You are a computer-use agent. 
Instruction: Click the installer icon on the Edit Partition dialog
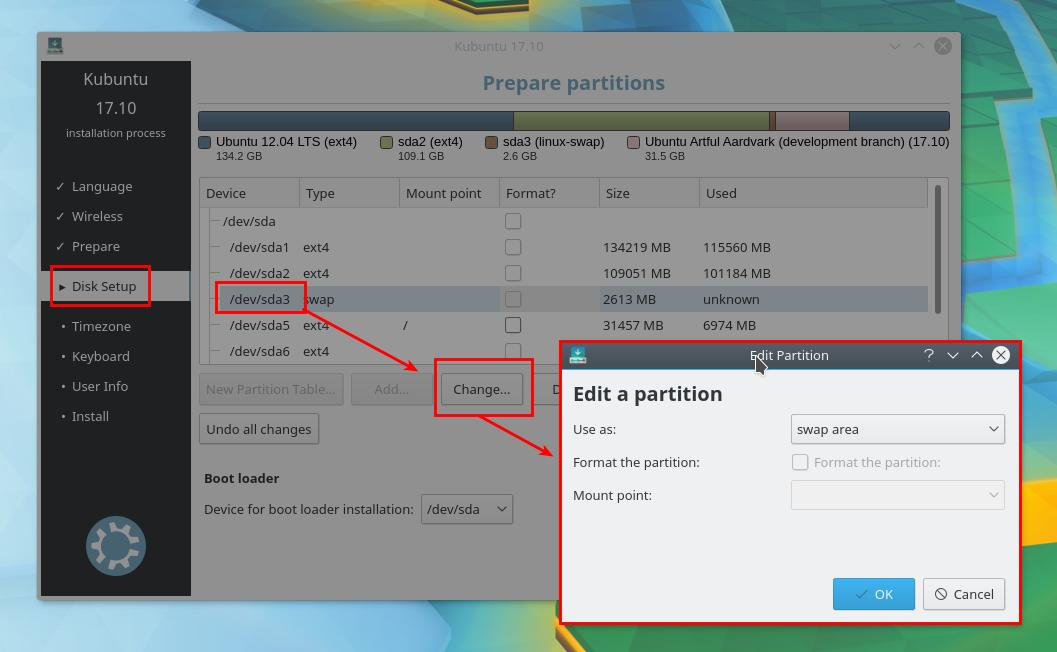click(x=577, y=355)
